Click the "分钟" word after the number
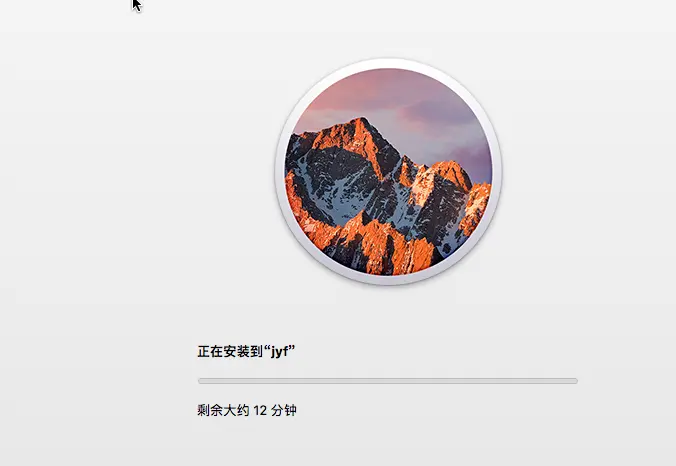The height and width of the screenshot is (466, 676). pos(284,410)
